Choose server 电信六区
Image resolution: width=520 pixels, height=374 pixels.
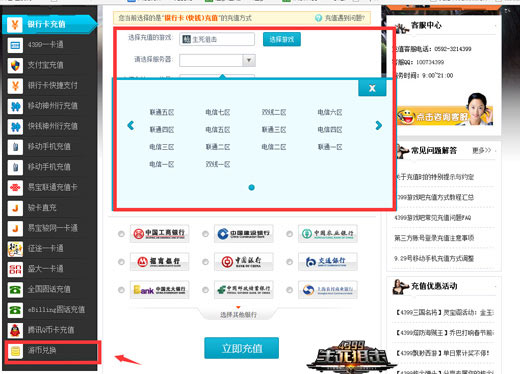click(330, 112)
